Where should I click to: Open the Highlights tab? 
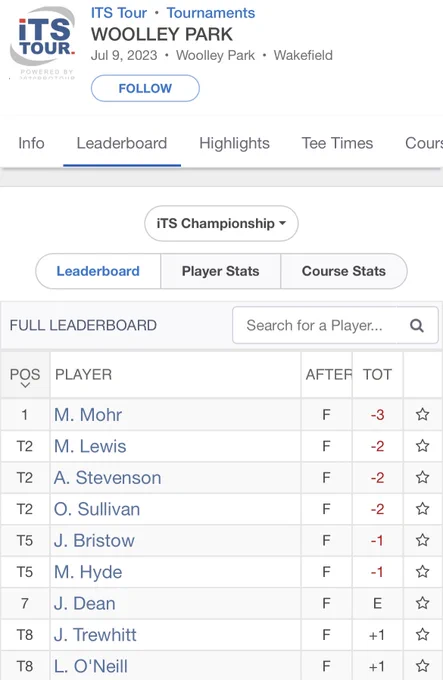(234, 143)
